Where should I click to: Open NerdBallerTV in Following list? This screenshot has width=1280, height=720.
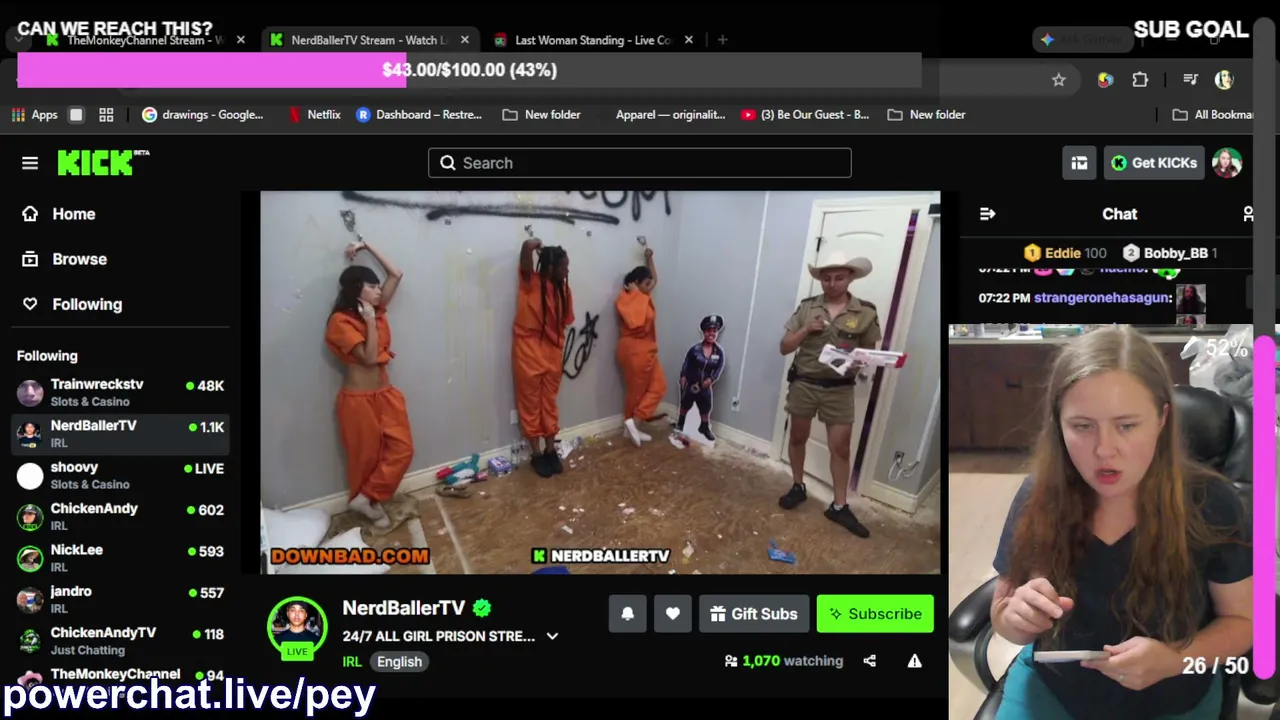(120, 434)
